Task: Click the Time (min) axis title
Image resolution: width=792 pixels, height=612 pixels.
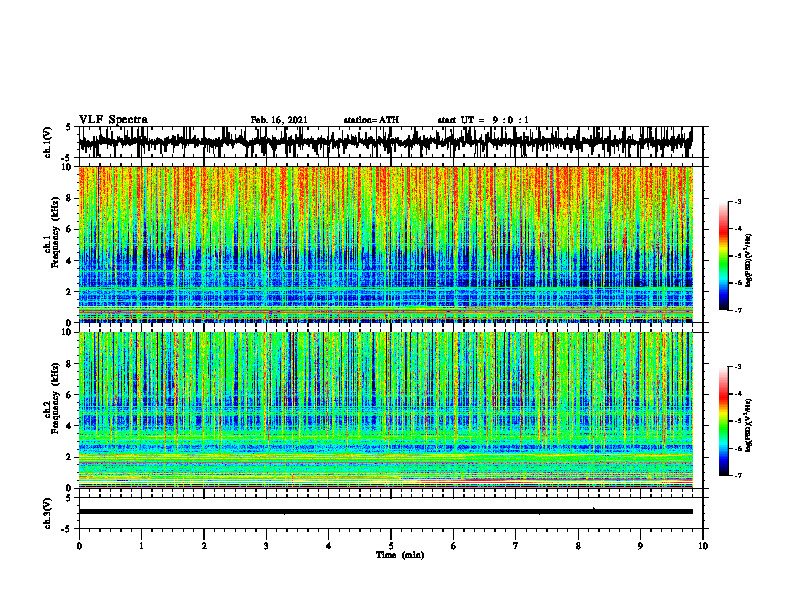Action: click(400, 555)
